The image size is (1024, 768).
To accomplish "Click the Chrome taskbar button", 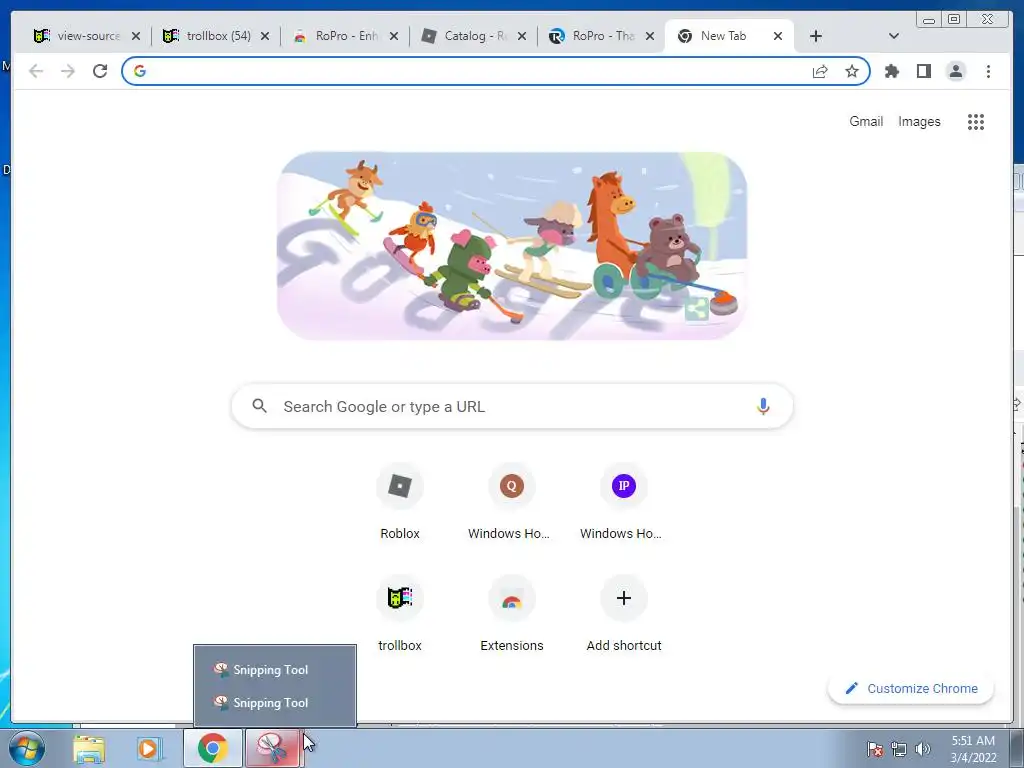I will [212, 748].
